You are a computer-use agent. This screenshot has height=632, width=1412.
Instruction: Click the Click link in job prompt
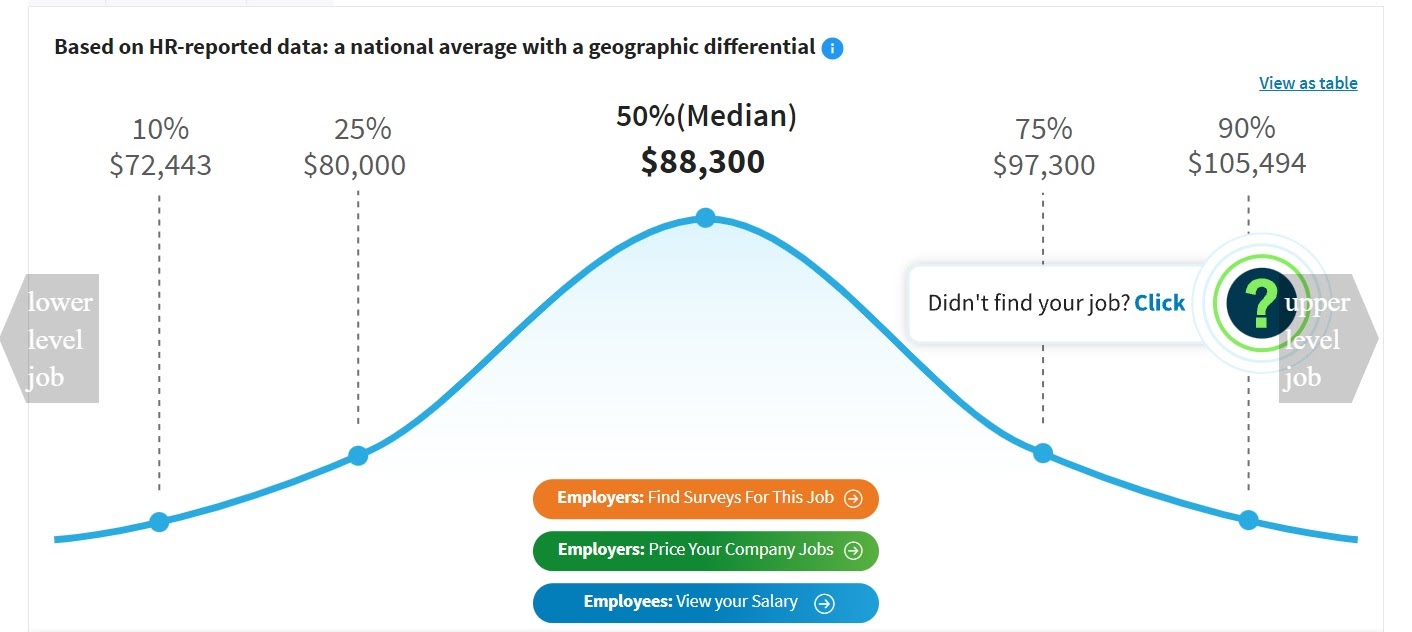[1160, 303]
